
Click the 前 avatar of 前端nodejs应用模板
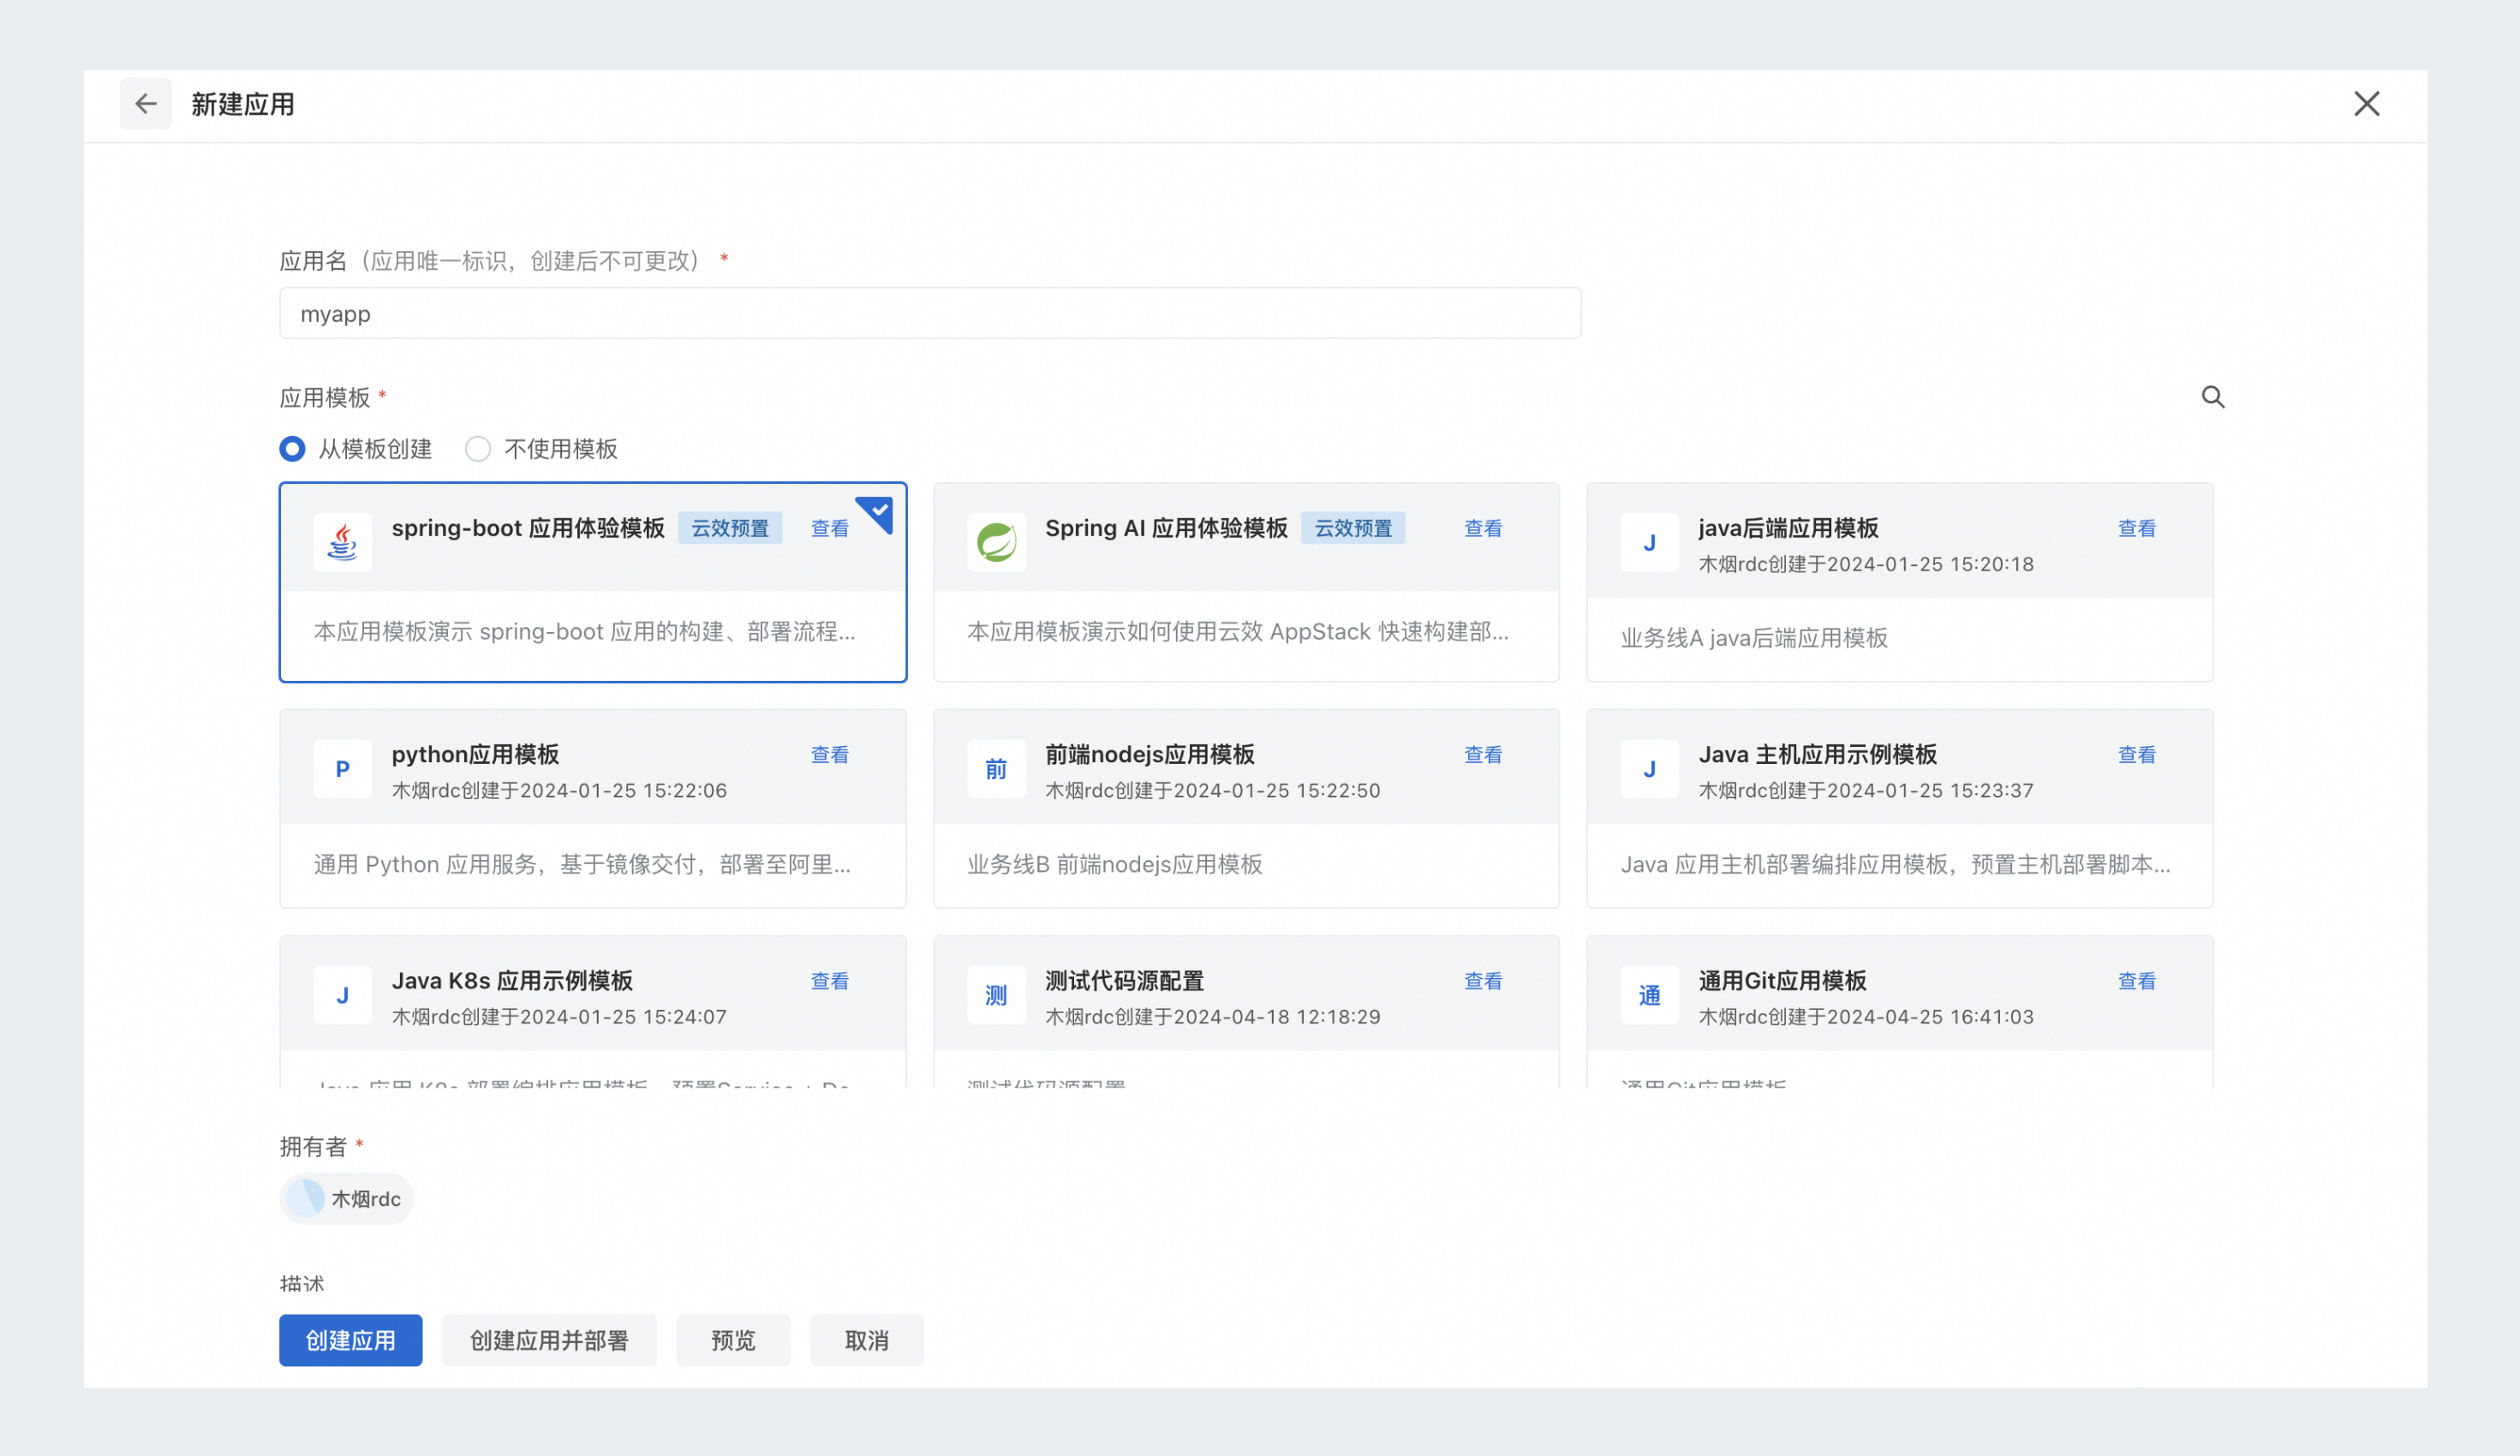pos(996,769)
